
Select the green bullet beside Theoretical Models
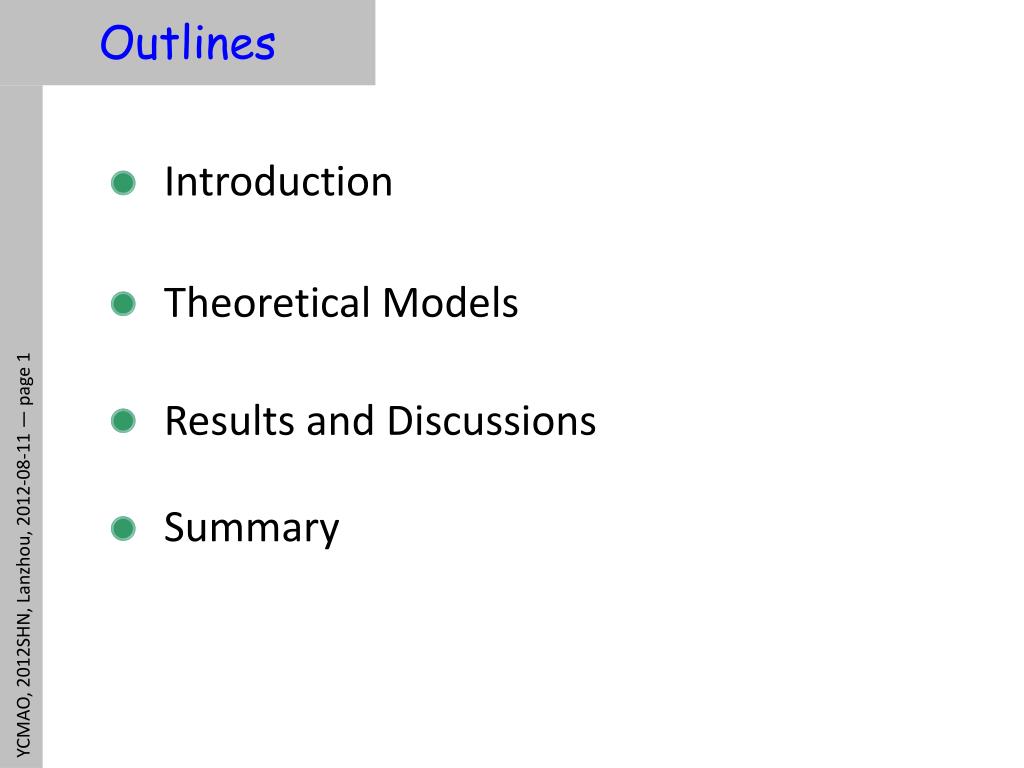click(x=123, y=304)
